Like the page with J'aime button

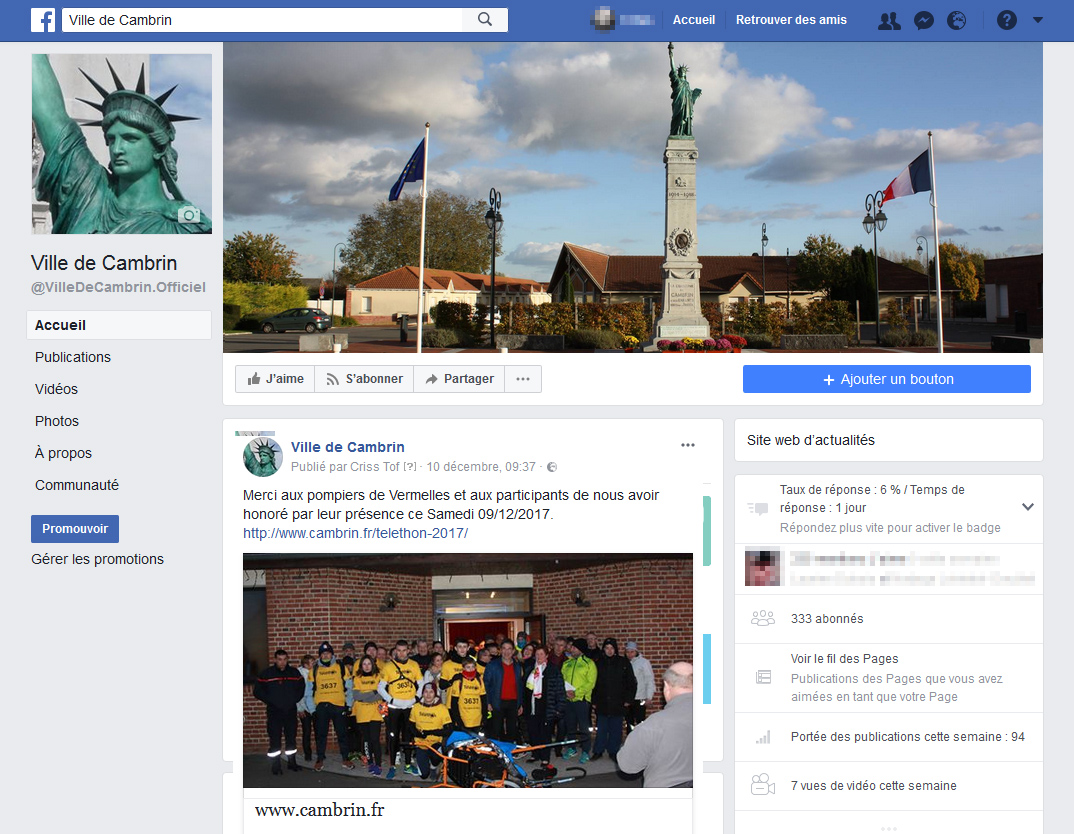tap(275, 379)
